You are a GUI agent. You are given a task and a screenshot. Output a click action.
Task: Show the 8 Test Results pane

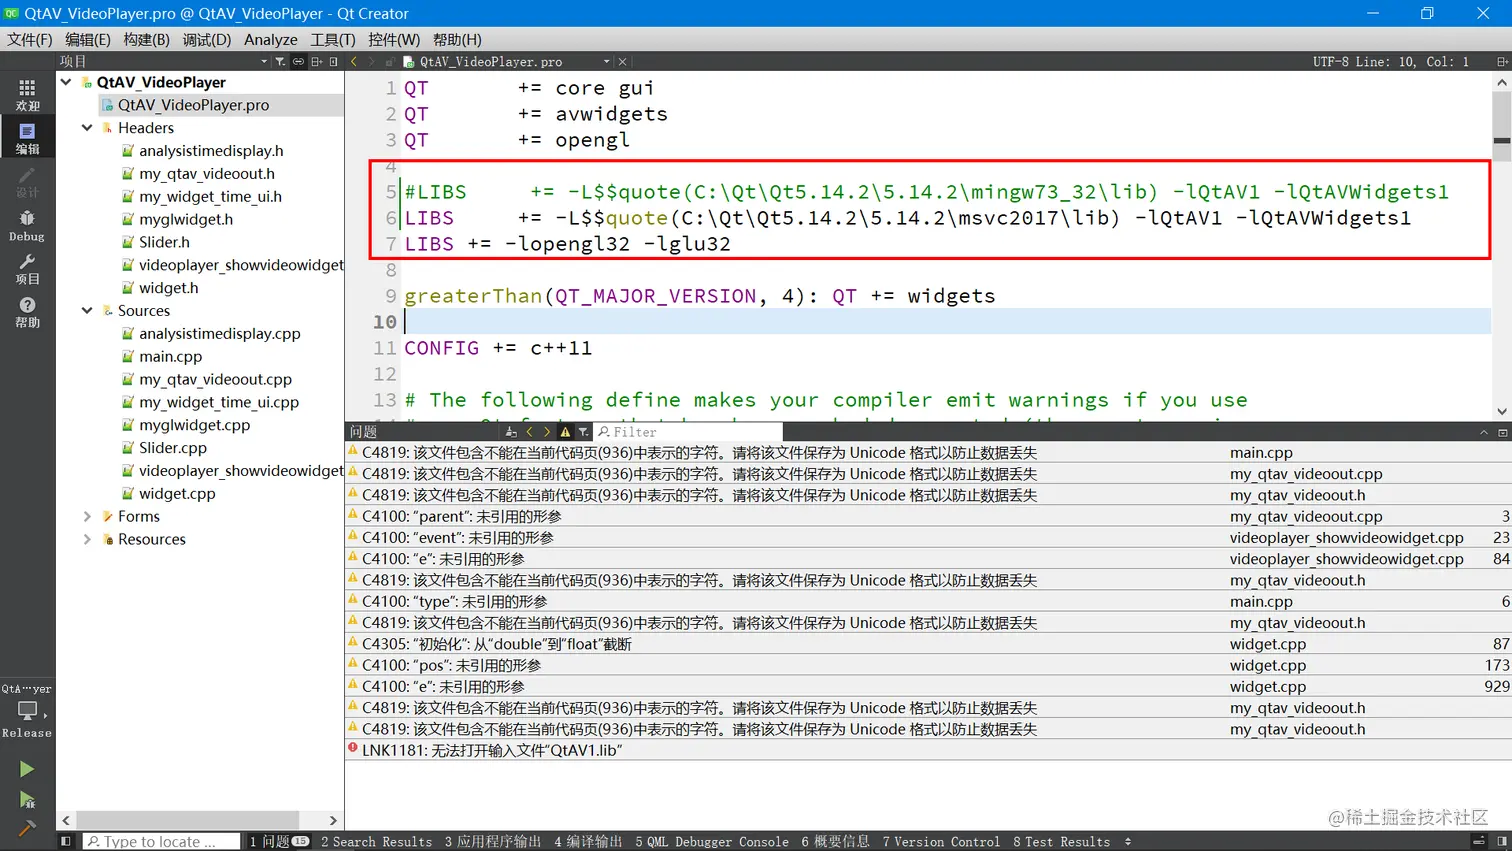(1062, 842)
